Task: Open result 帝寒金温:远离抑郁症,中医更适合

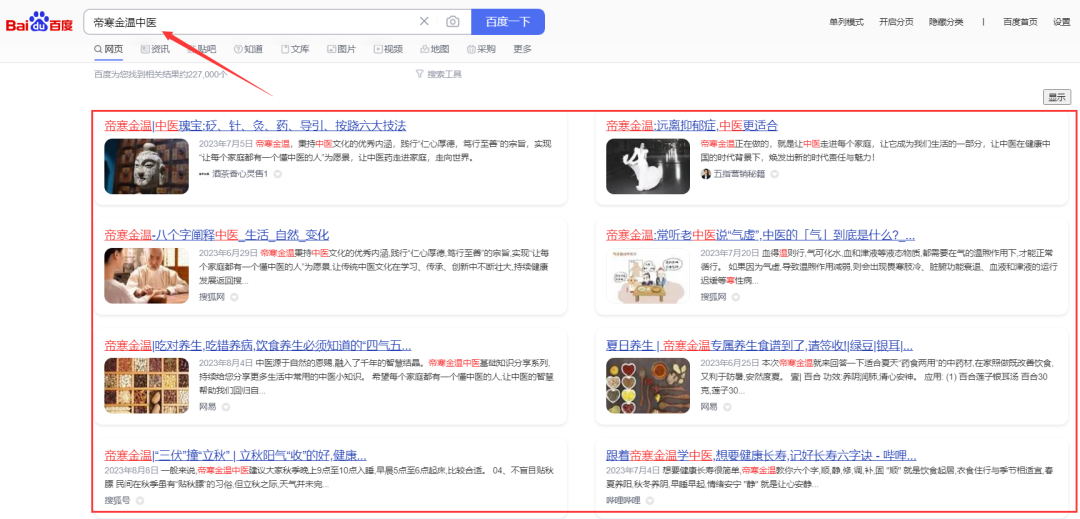Action: point(692,126)
